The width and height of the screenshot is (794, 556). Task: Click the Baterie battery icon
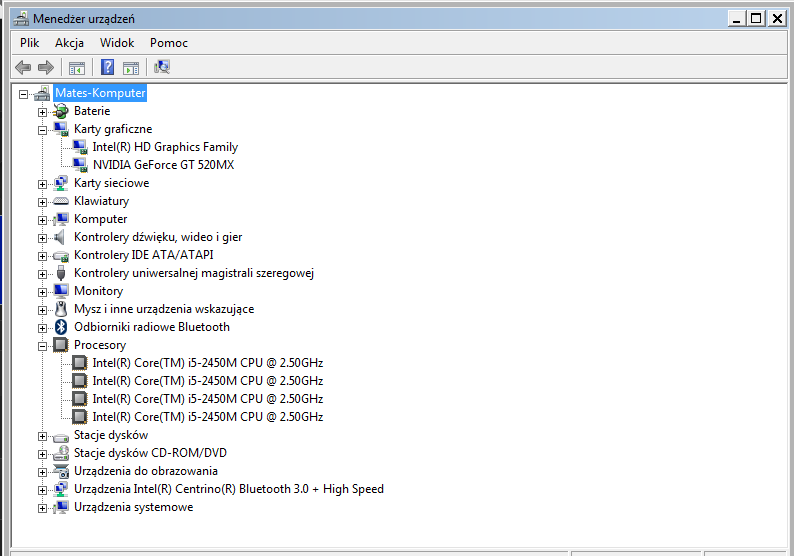(x=61, y=111)
